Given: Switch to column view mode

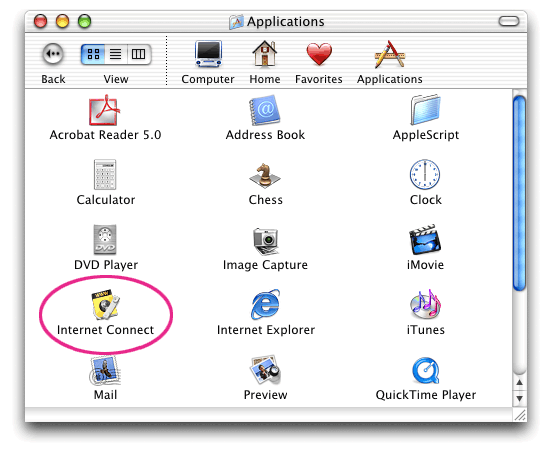Looking at the screenshot, I should pyautogui.click(x=138, y=54).
